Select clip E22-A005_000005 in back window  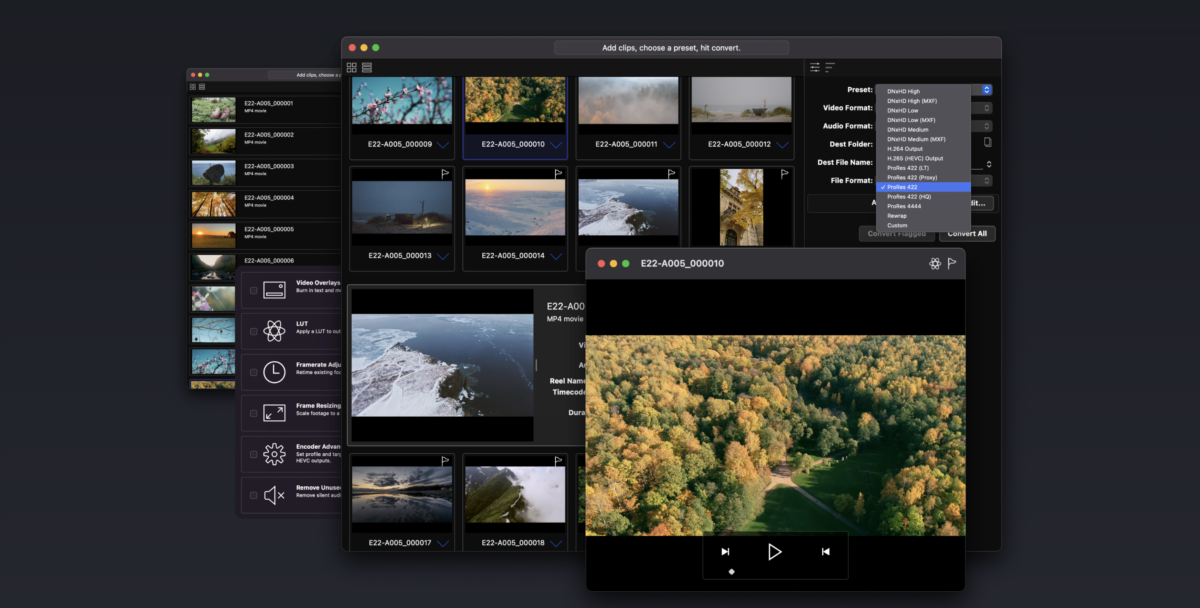click(264, 234)
